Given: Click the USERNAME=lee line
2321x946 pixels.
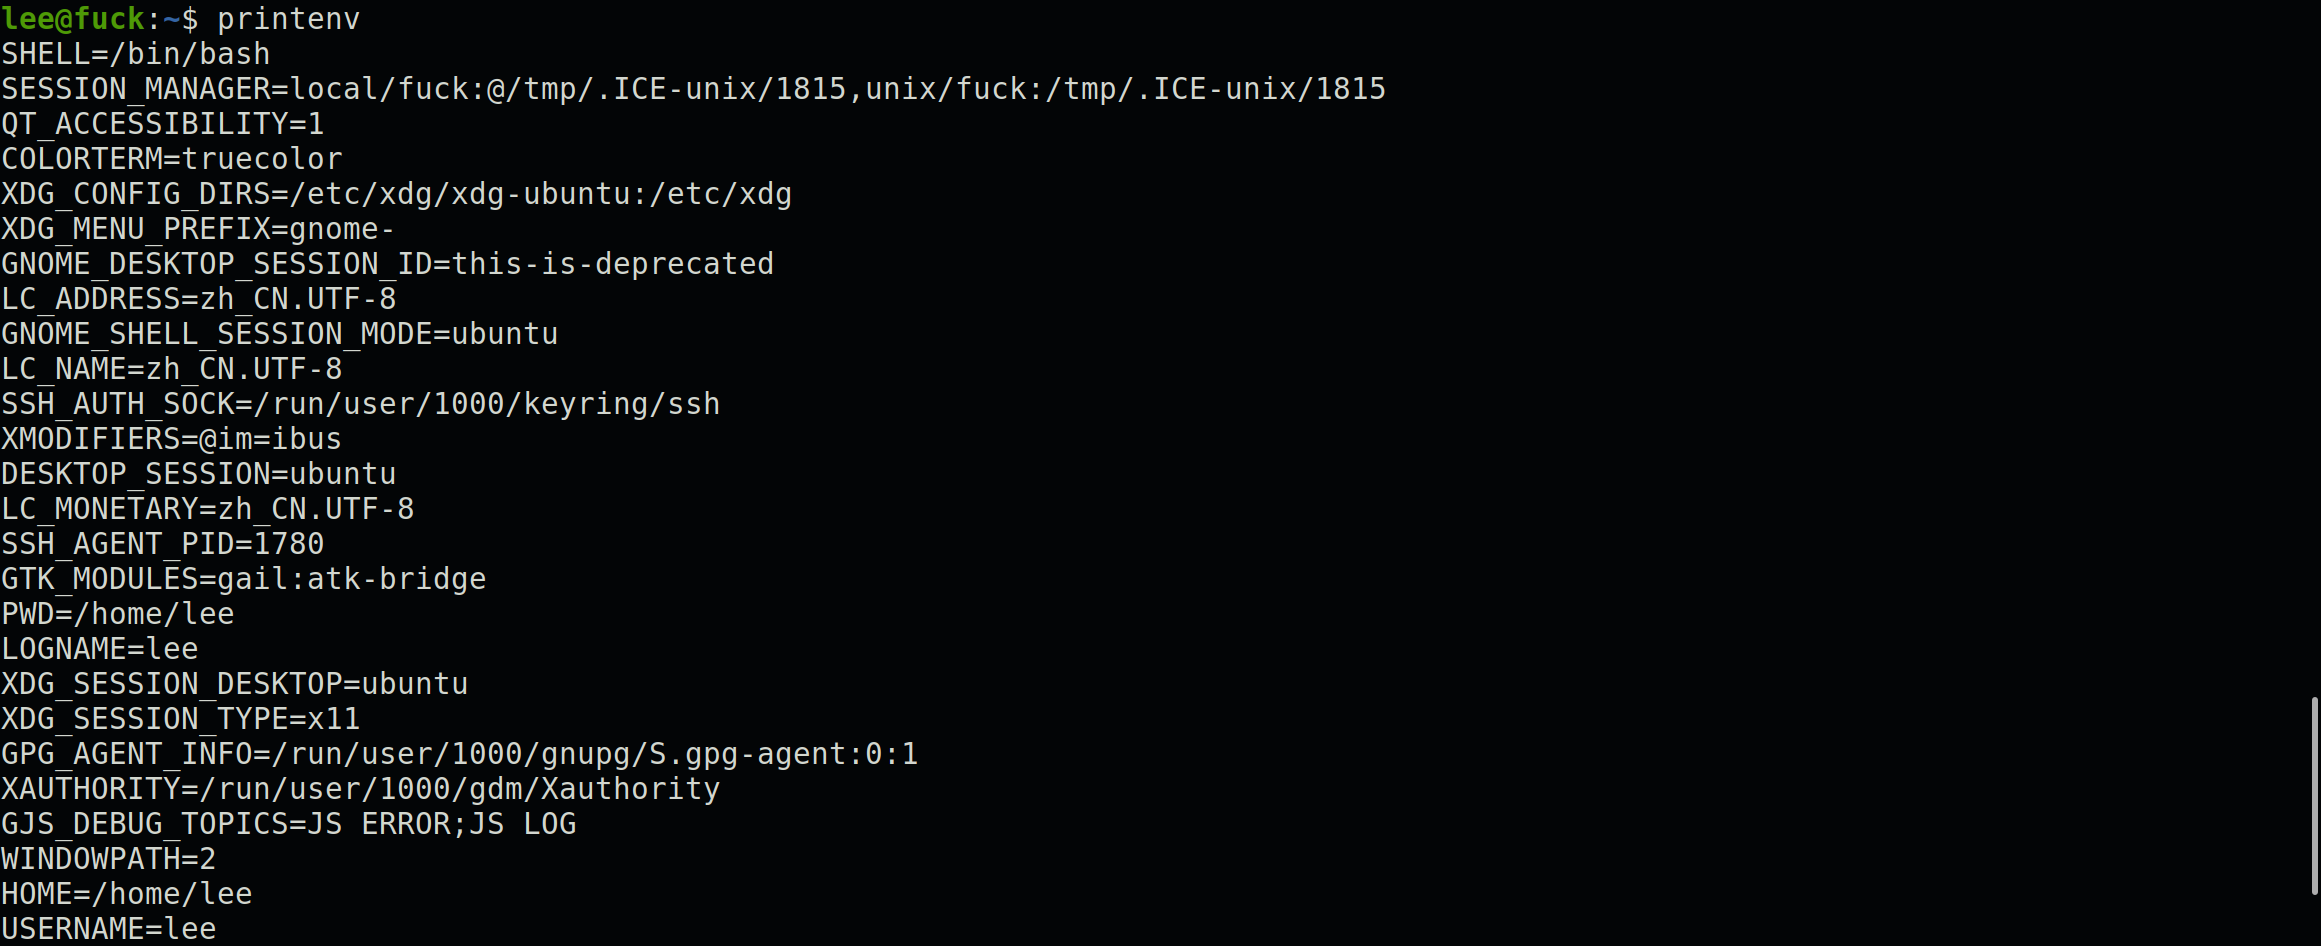Looking at the screenshot, I should pyautogui.click(x=109, y=929).
